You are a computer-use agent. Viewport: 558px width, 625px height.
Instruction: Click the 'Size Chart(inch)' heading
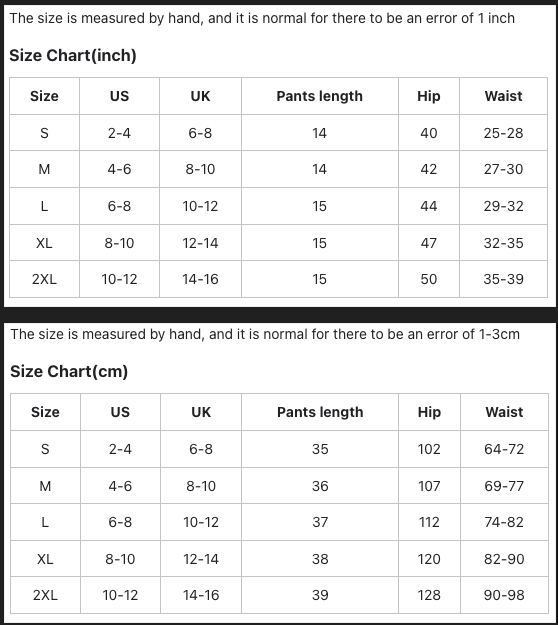click(73, 55)
